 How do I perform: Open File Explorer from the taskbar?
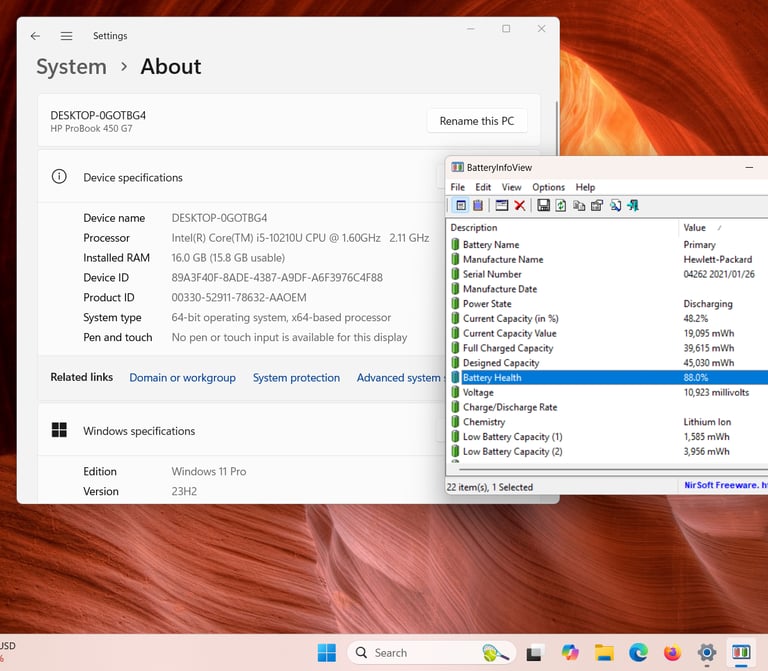pos(604,653)
